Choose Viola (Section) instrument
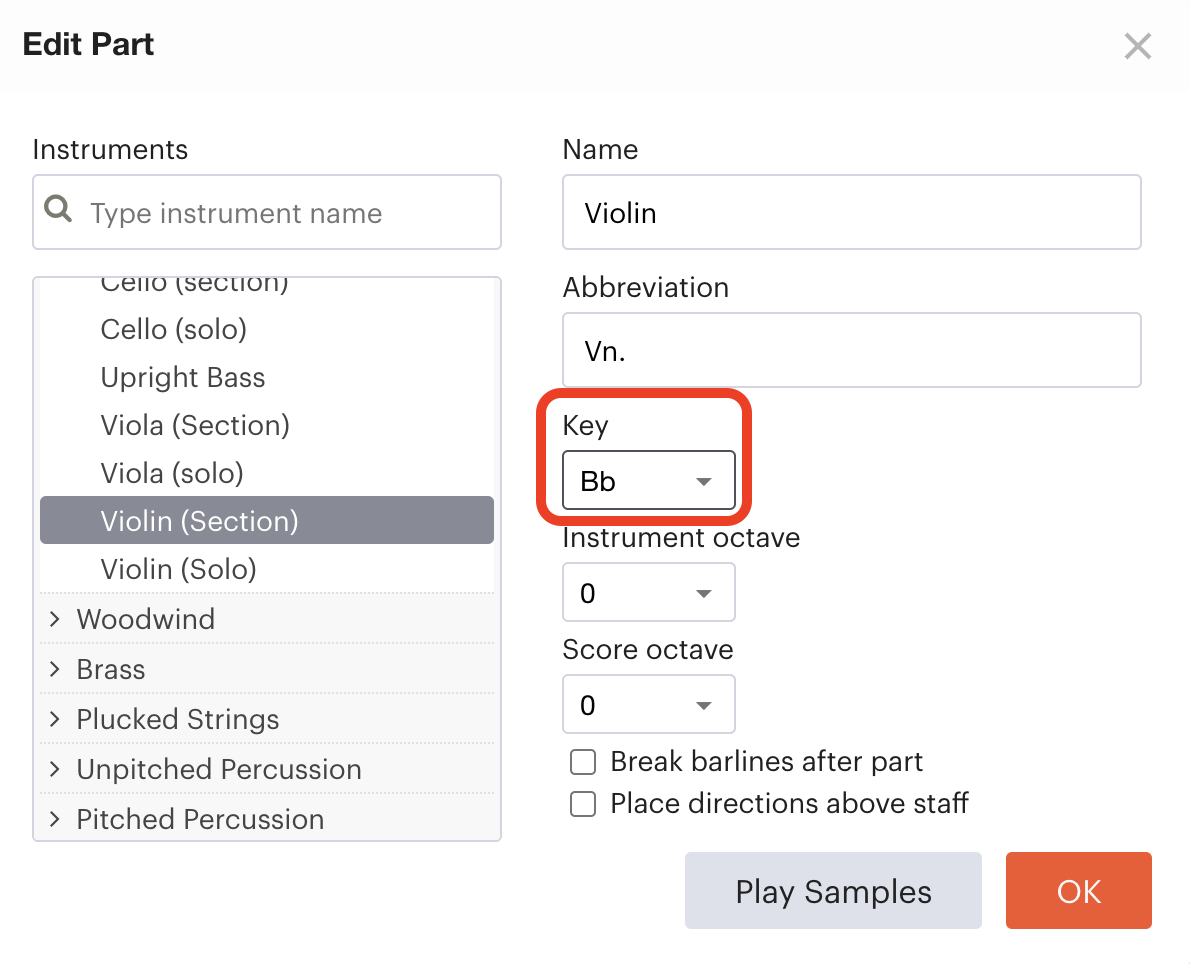The width and height of the screenshot is (1190, 964). 266,425
